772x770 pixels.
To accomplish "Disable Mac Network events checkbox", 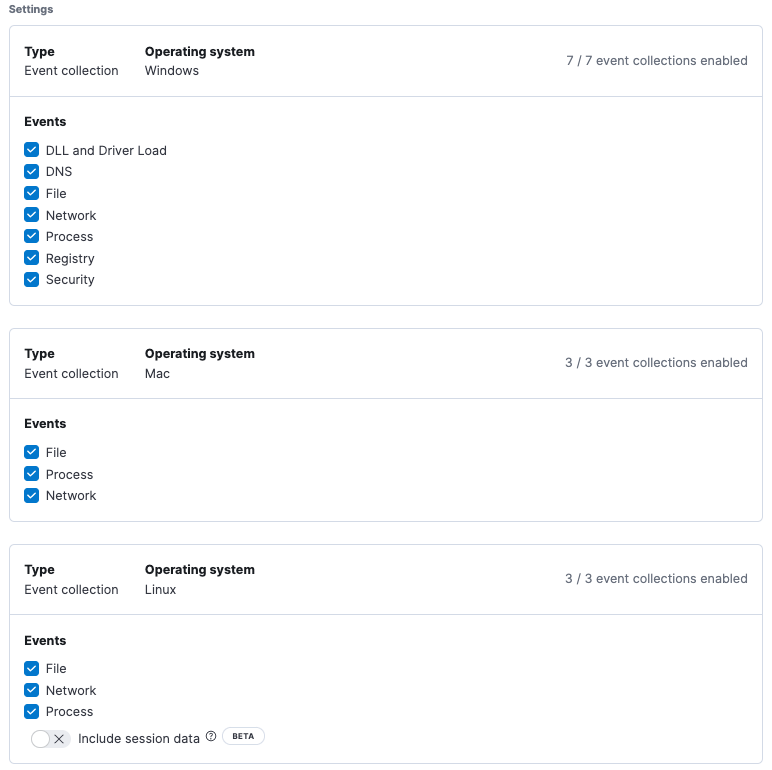I will [x=32, y=495].
